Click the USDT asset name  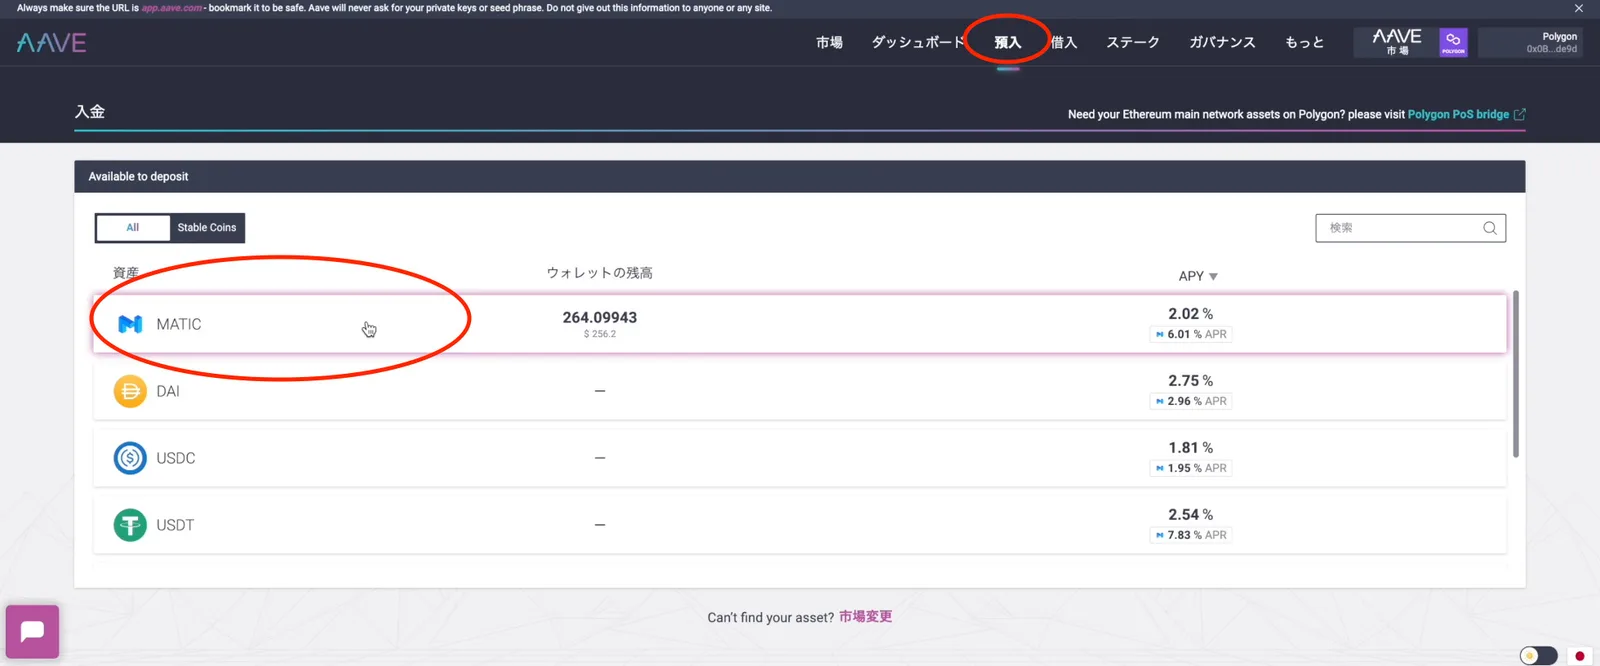175,525
